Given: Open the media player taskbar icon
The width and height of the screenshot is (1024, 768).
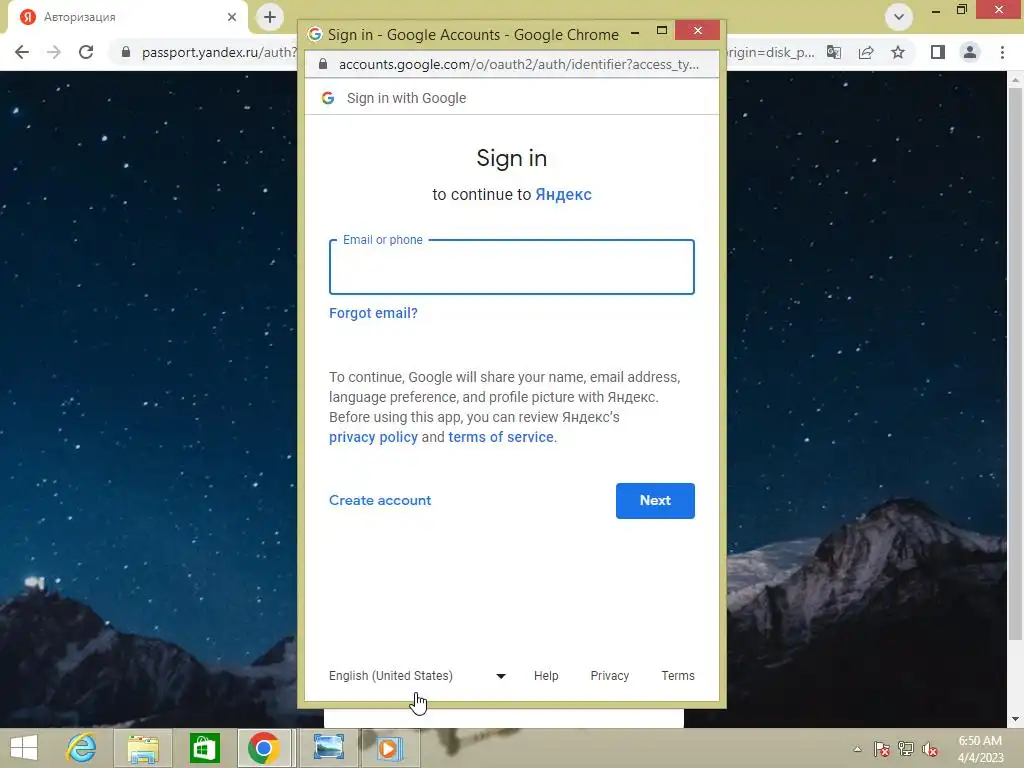Looking at the screenshot, I should click(389, 748).
